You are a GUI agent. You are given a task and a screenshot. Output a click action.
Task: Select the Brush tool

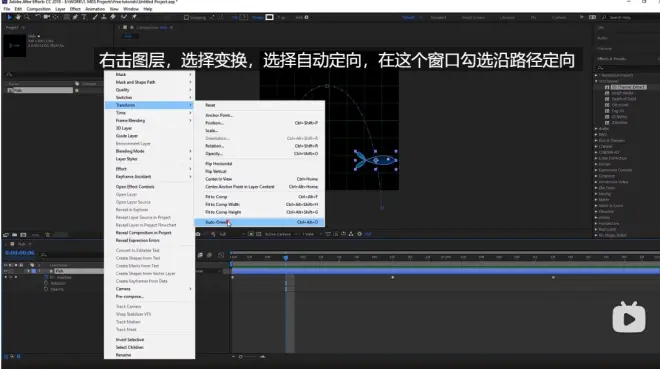(x=95, y=17)
